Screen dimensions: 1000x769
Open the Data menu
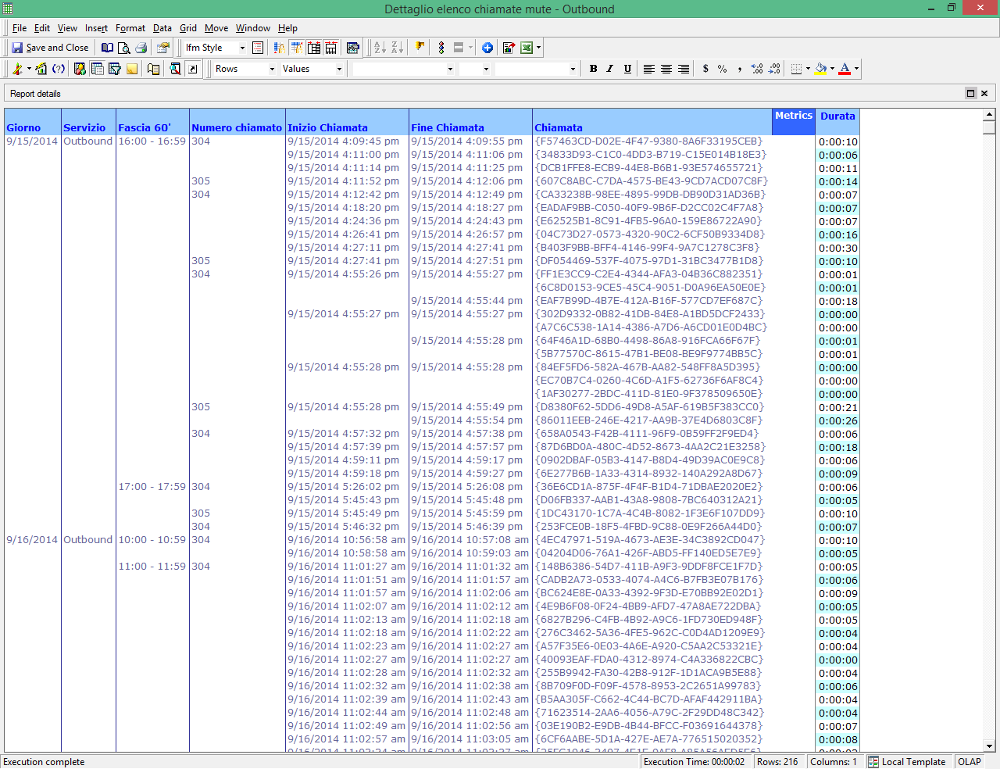click(x=162, y=28)
